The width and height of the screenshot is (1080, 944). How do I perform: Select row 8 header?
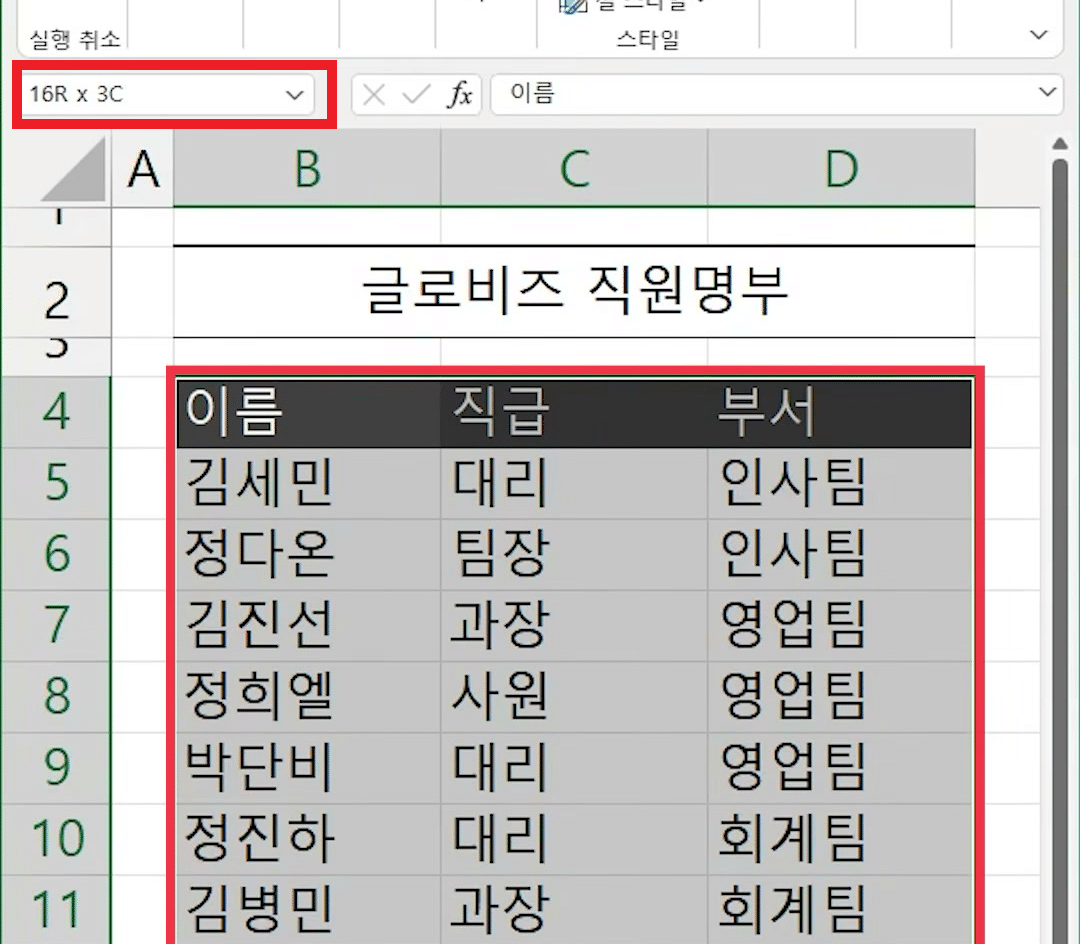pos(56,696)
